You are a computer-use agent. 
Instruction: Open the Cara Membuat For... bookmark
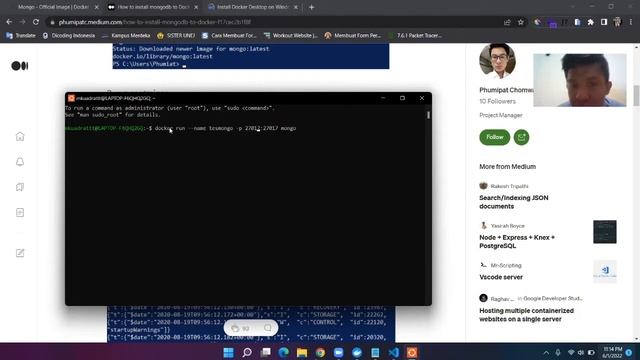click(x=229, y=36)
